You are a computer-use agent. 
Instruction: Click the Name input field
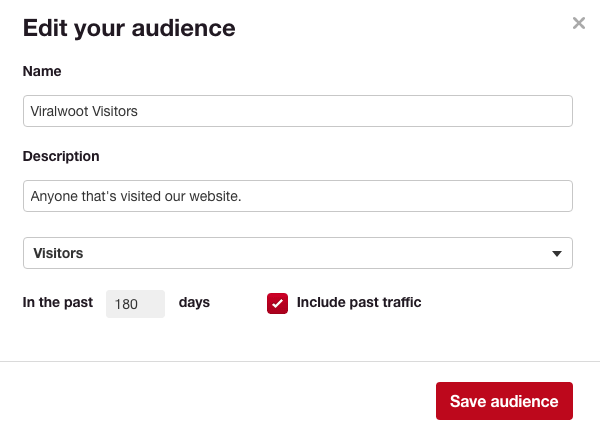pos(298,111)
